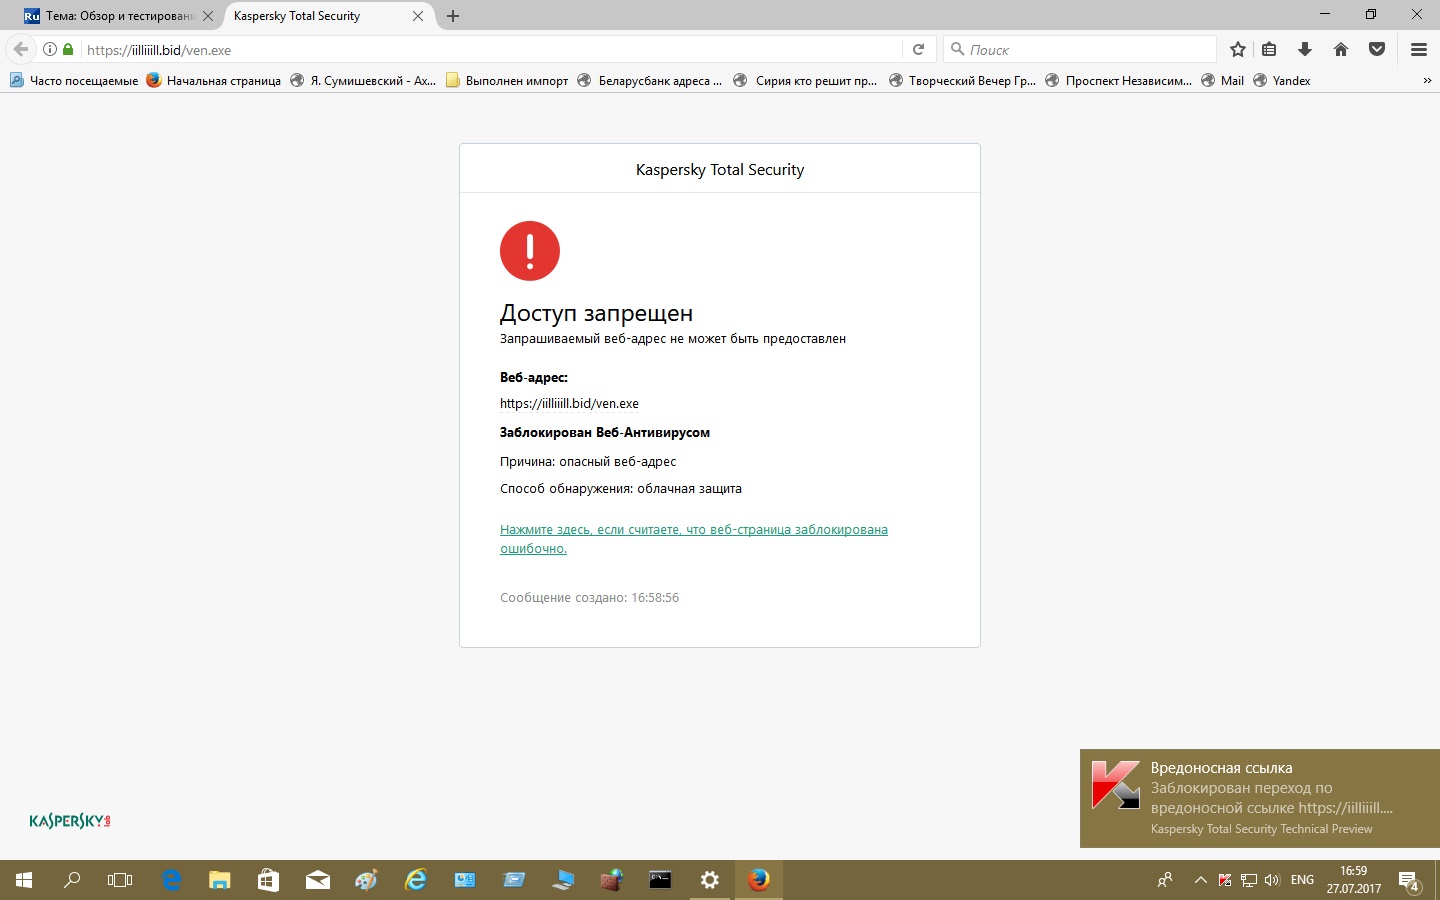The image size is (1440, 900).
Task: Click the 'Доступ запрещен' heading
Action: [596, 313]
